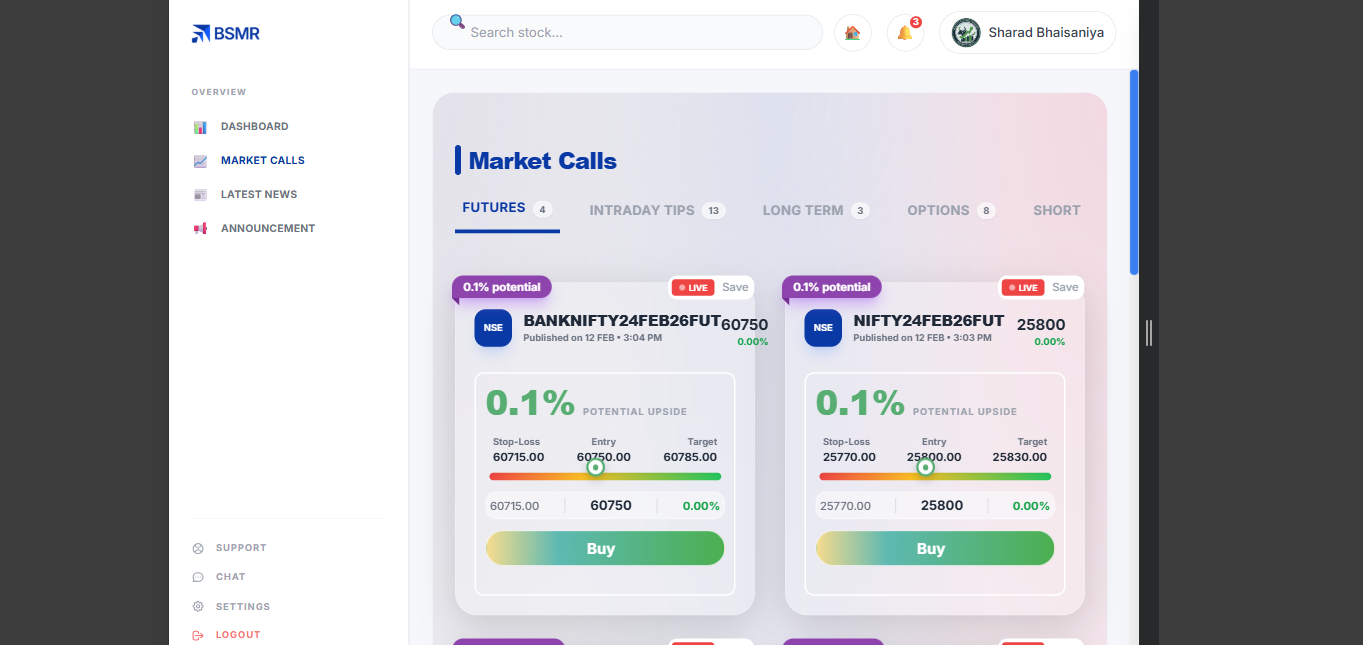The height and width of the screenshot is (645, 1363).
Task: Click the Search stock input field
Action: (640, 33)
